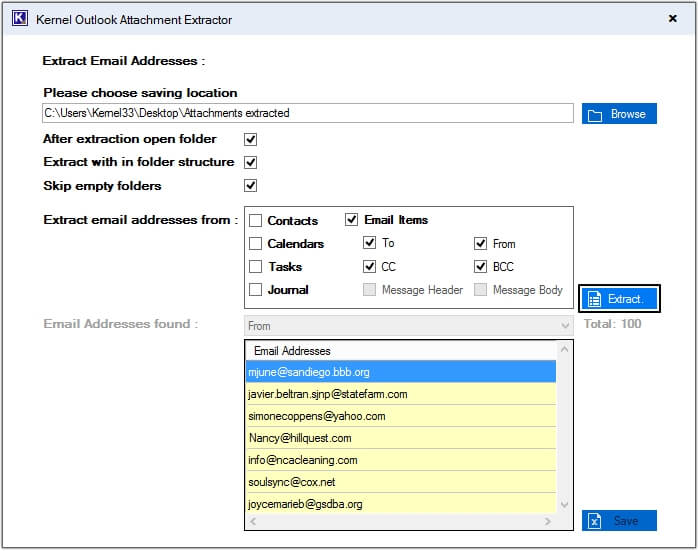Select mjune@sandiego.bbb.org in the list

(401, 372)
